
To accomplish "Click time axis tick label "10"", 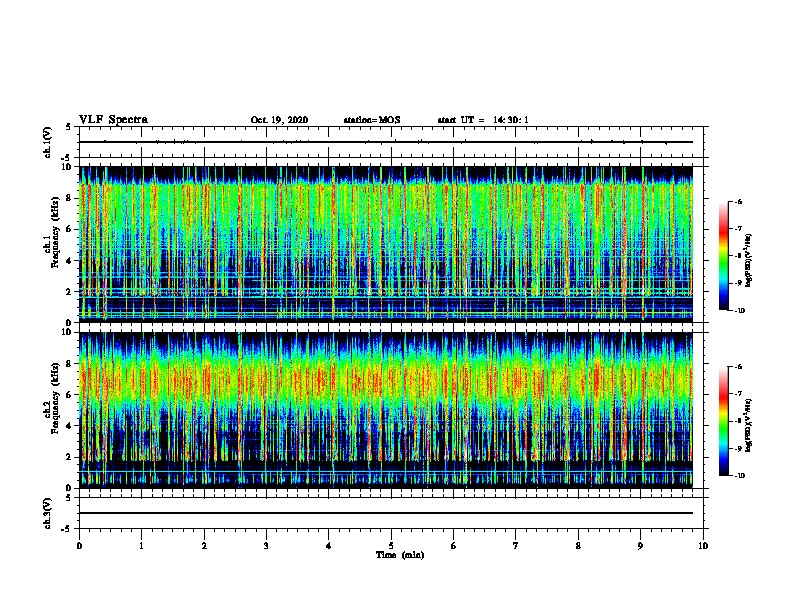I will (x=703, y=546).
